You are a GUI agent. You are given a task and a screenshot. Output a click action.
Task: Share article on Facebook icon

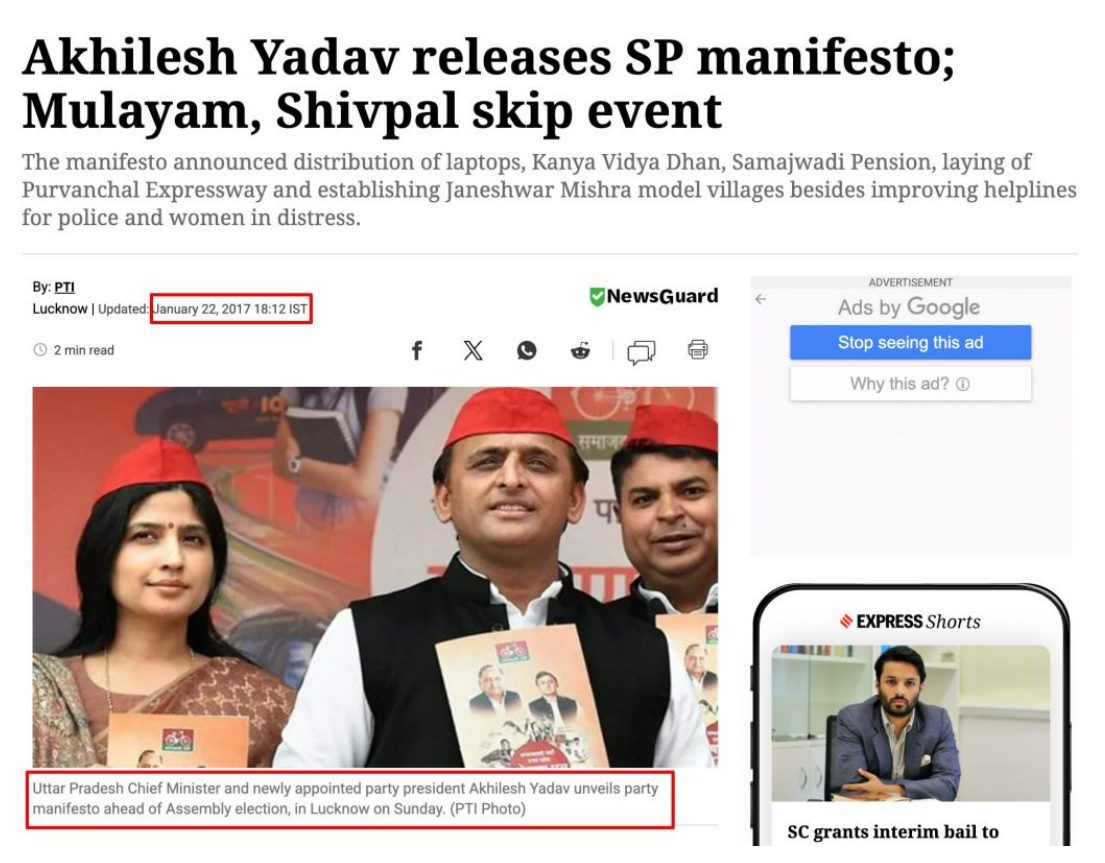click(416, 350)
